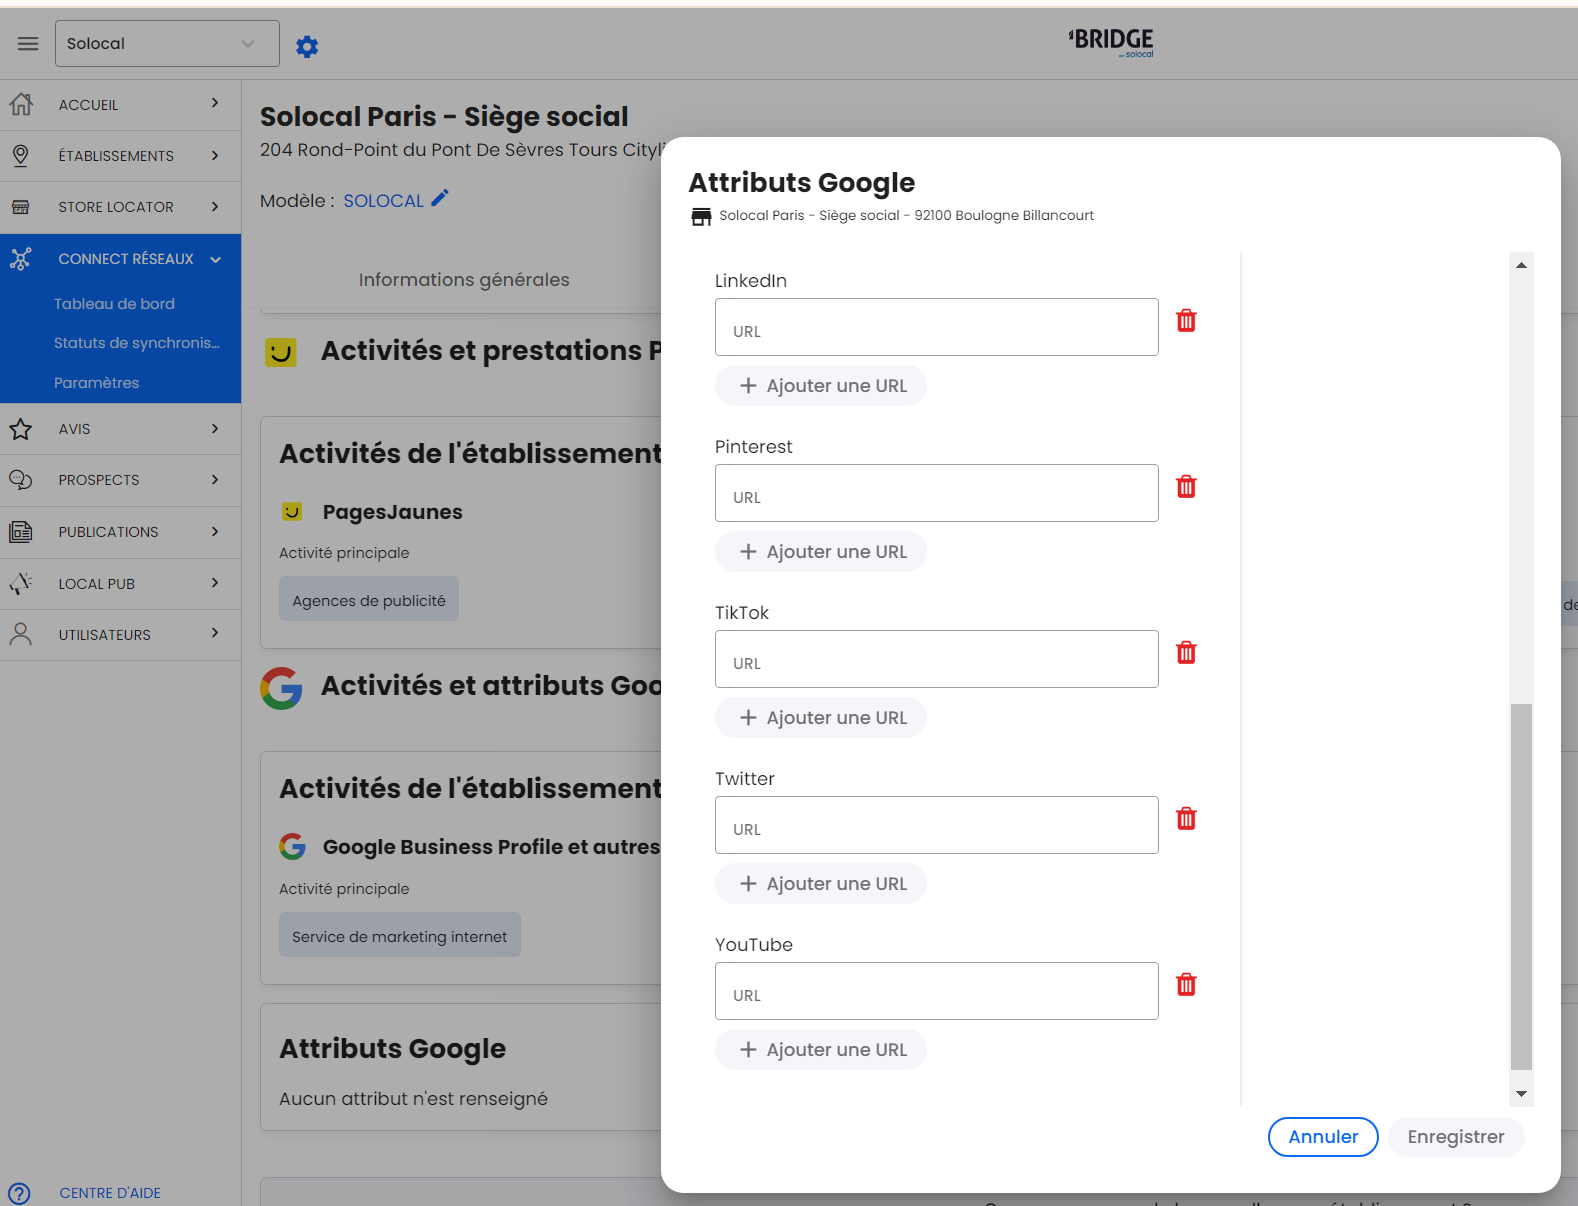Delete the TikTok URL with trash icon
This screenshot has height=1206, width=1578.
[1186, 652]
